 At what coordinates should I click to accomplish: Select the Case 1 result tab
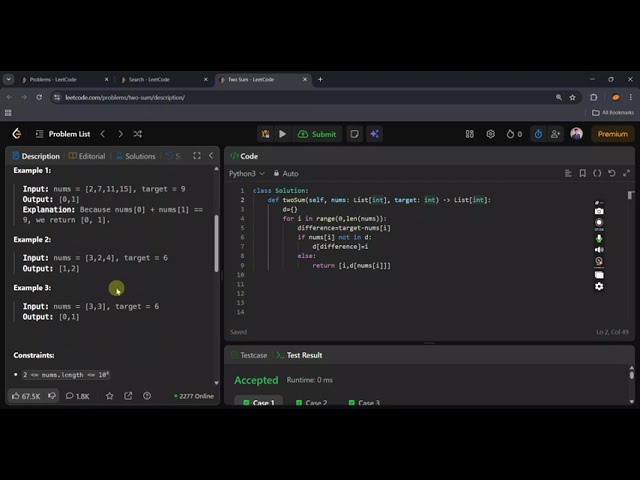coord(259,402)
